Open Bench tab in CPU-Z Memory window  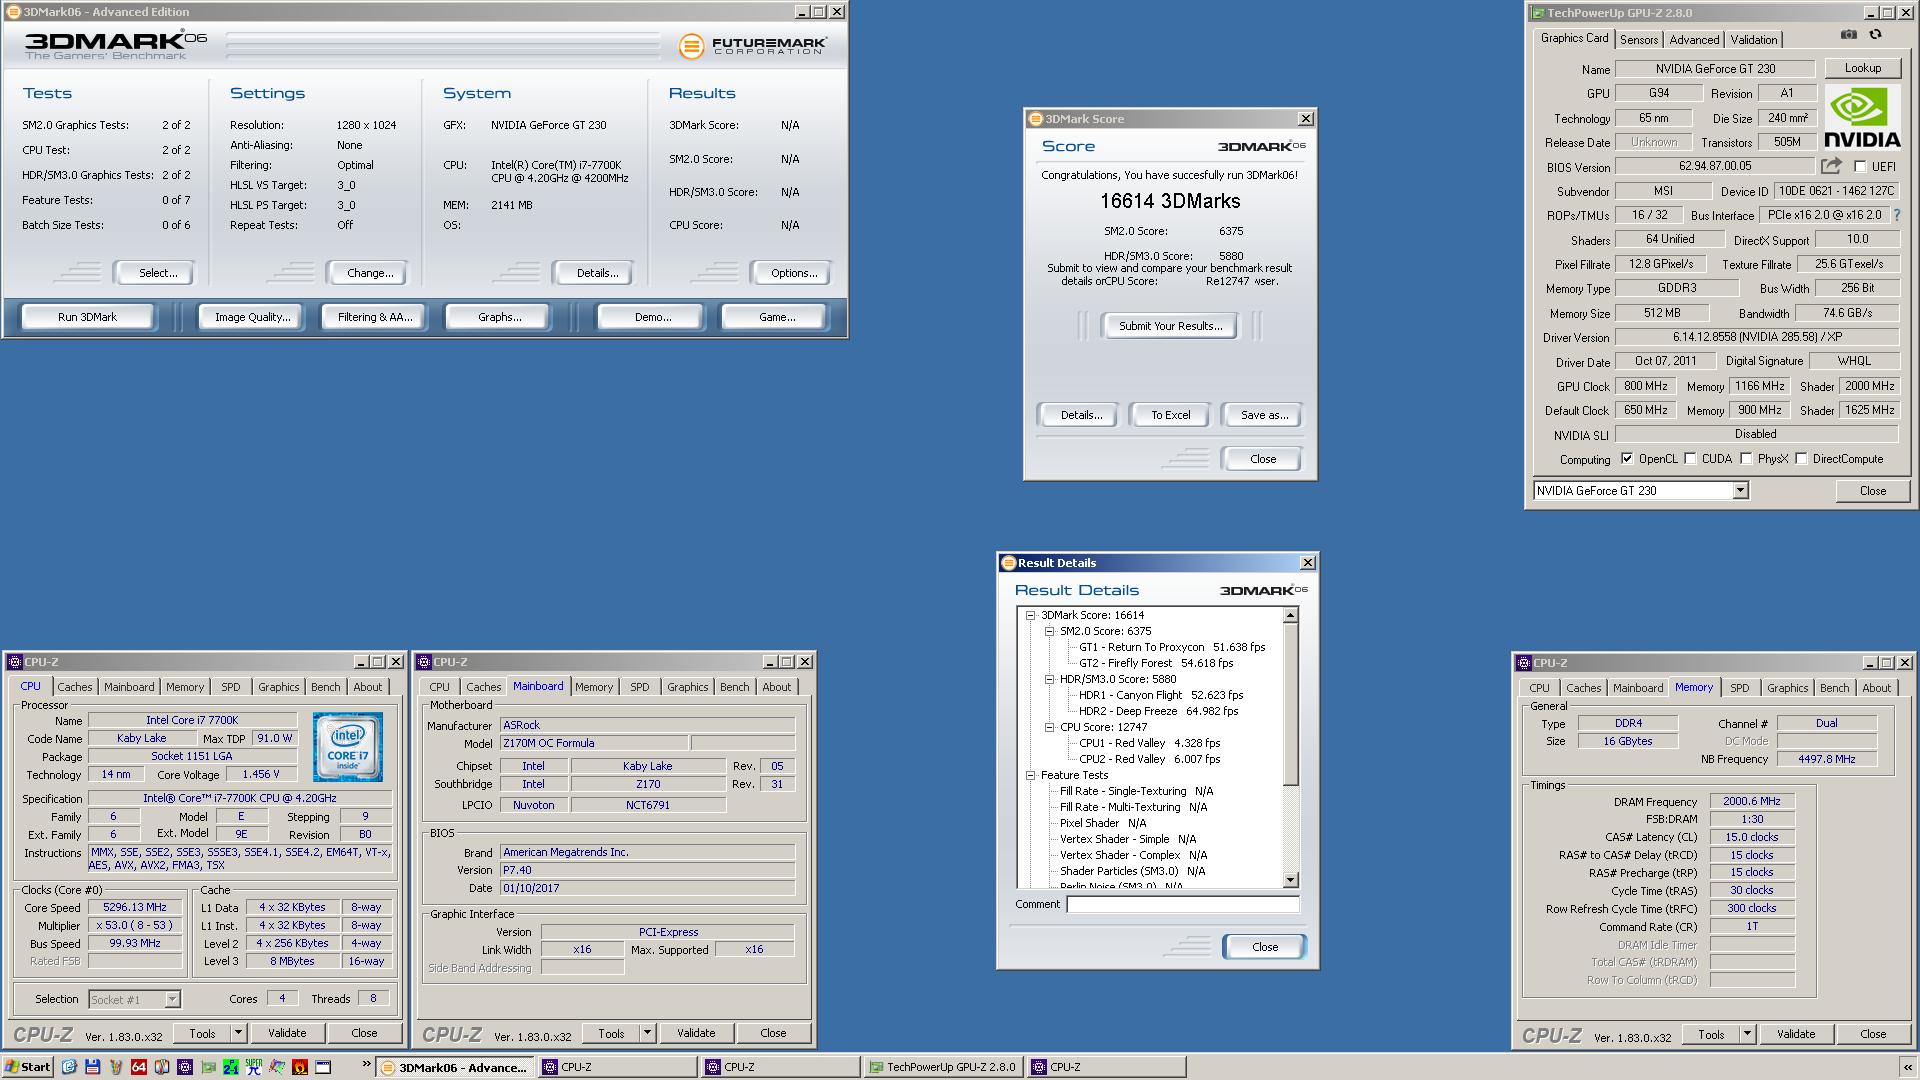[x=1834, y=688]
